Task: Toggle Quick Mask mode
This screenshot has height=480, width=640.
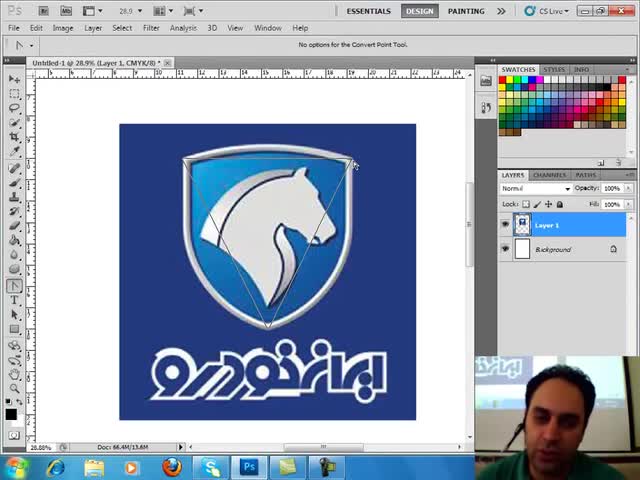Action: 14,435
